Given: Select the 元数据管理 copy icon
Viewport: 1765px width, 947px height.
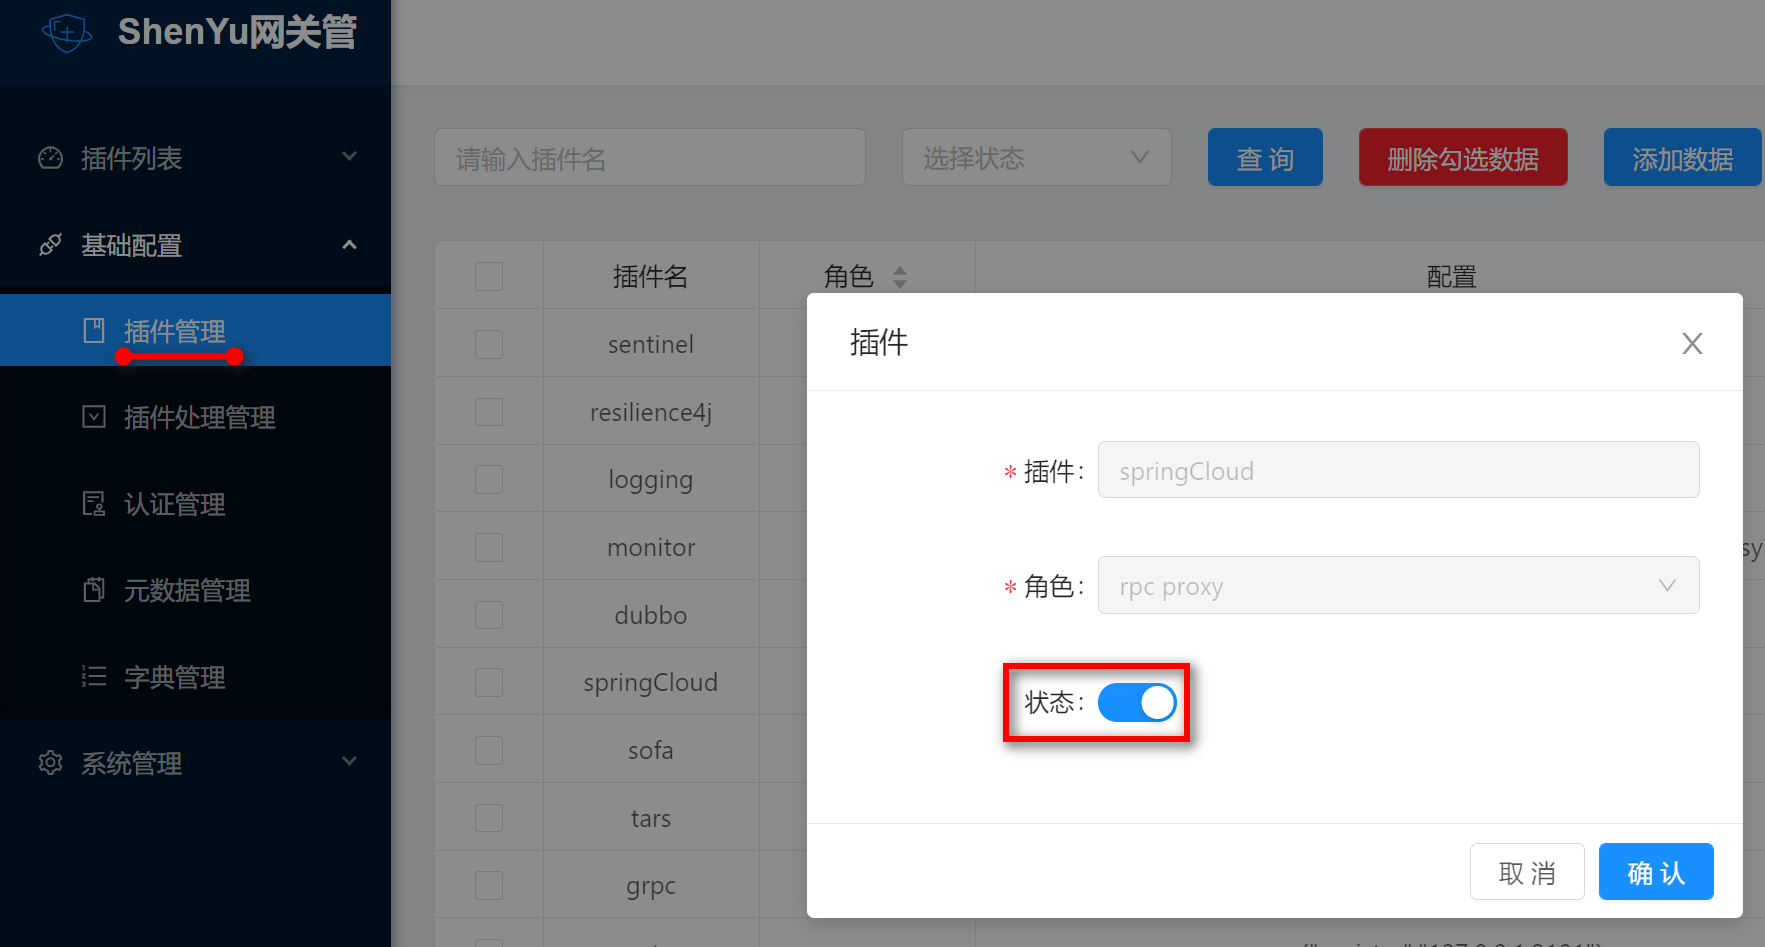Looking at the screenshot, I should pos(93,590).
